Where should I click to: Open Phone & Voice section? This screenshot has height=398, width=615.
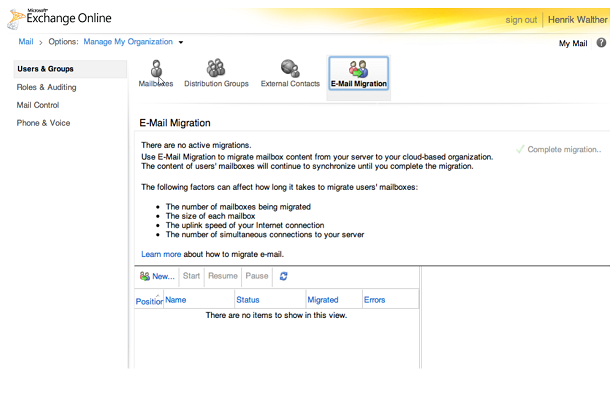point(43,123)
